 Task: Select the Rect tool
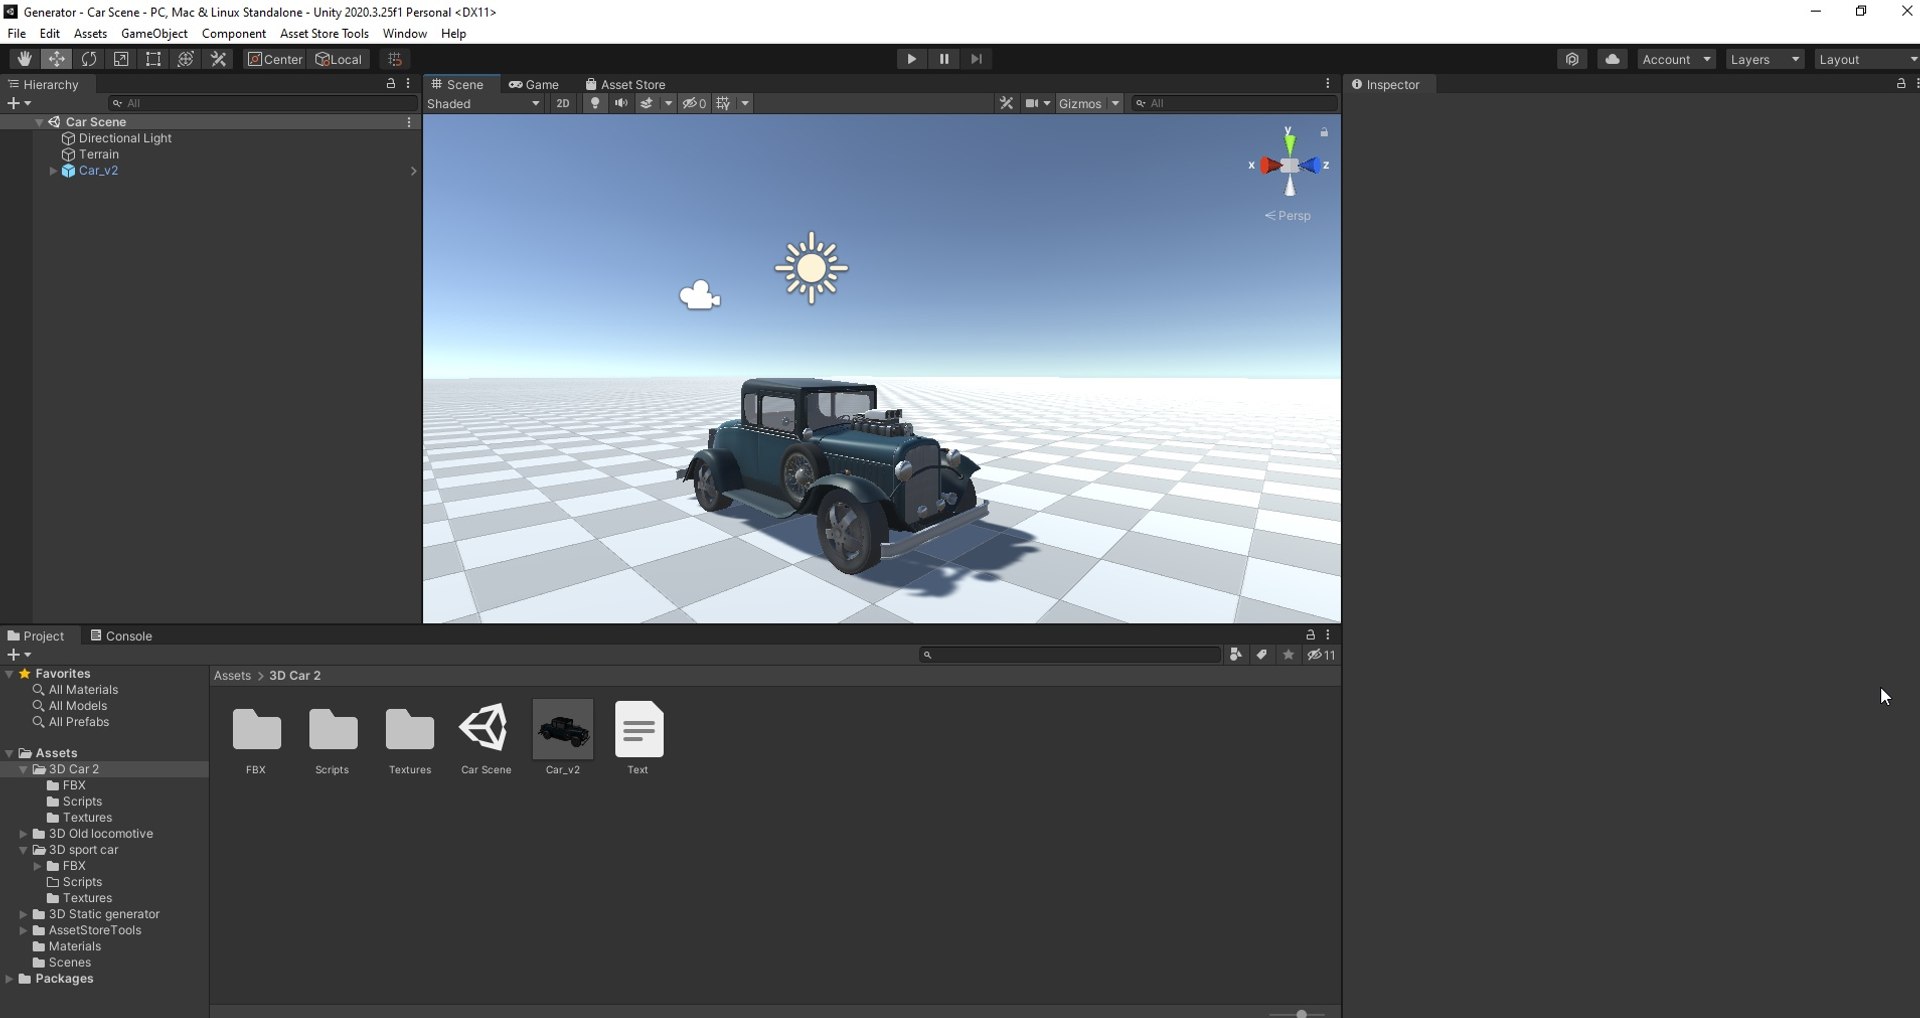pyautogui.click(x=153, y=59)
